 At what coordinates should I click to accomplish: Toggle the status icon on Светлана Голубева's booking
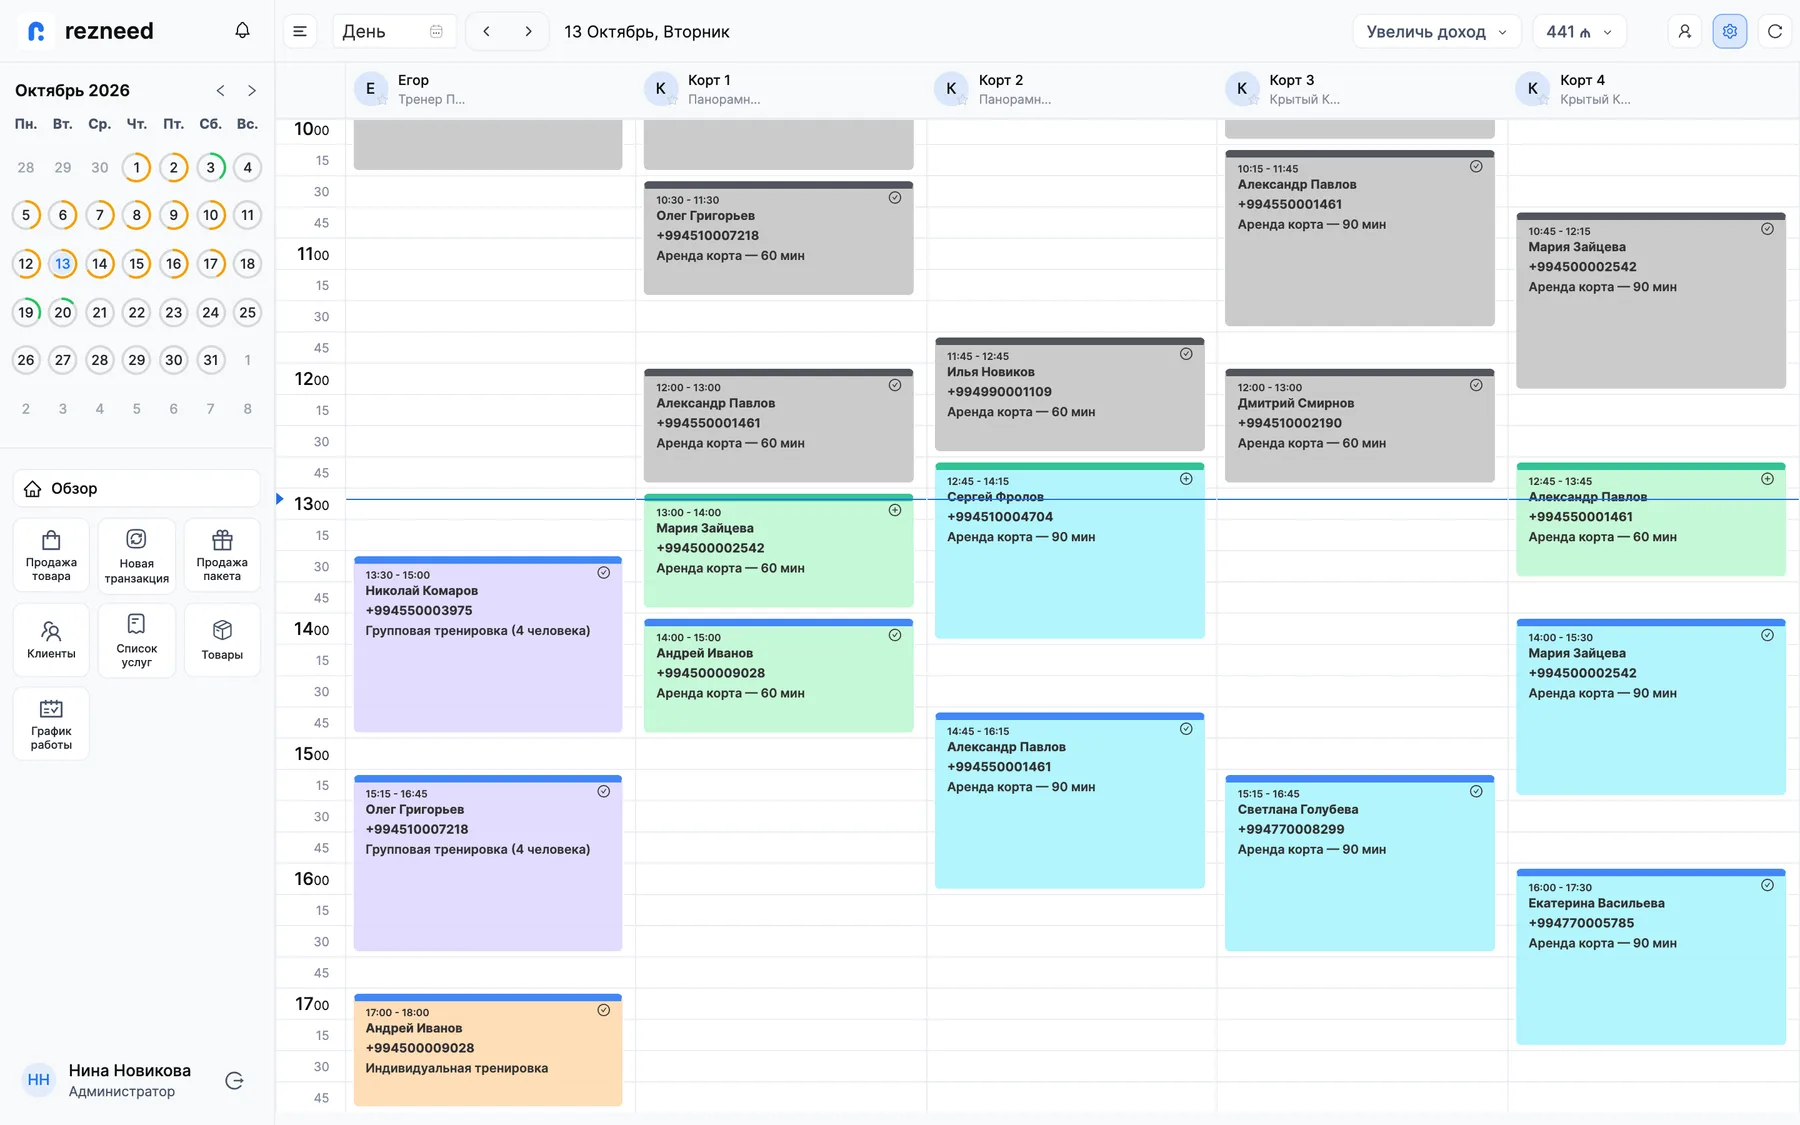[1476, 792]
